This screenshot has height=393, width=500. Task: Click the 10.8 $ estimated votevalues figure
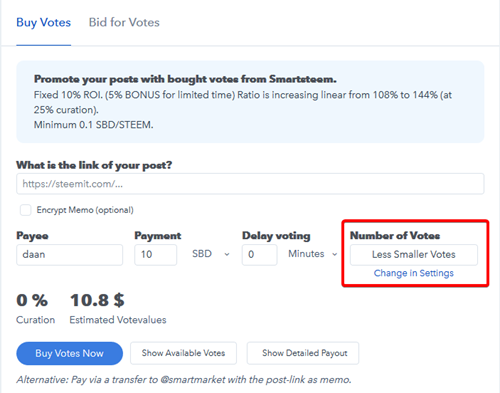97,300
